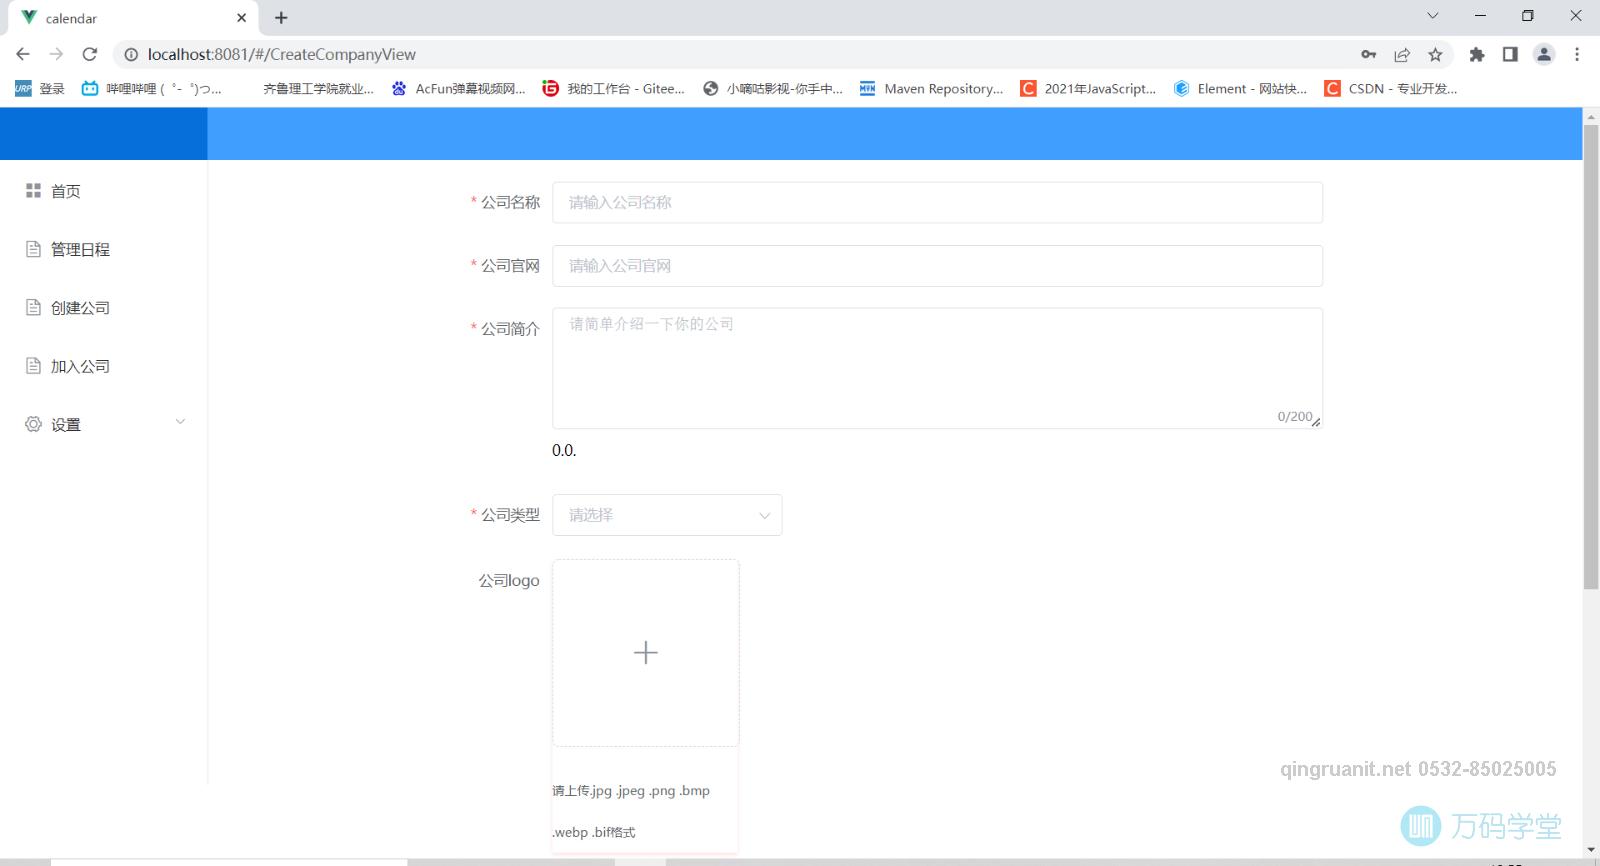
Task: Open the 登录 bookmark
Action: click(x=40, y=88)
